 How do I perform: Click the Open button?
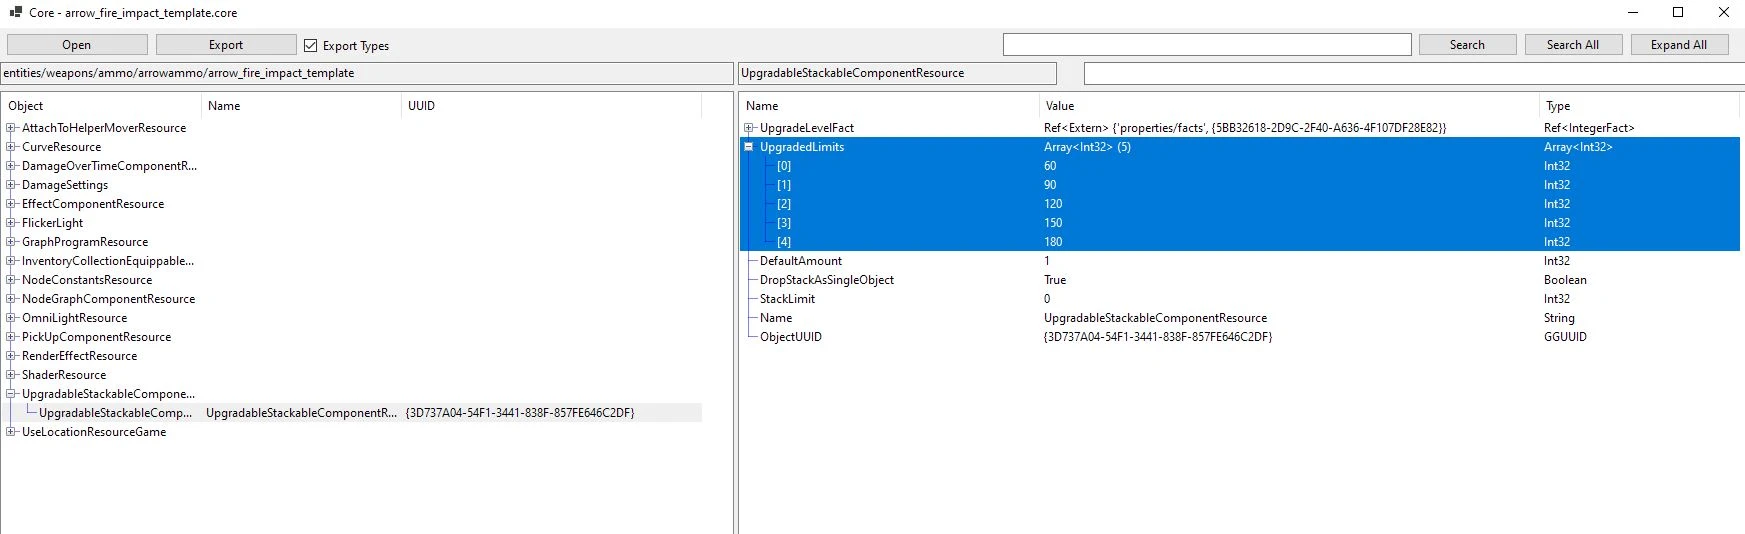point(77,45)
